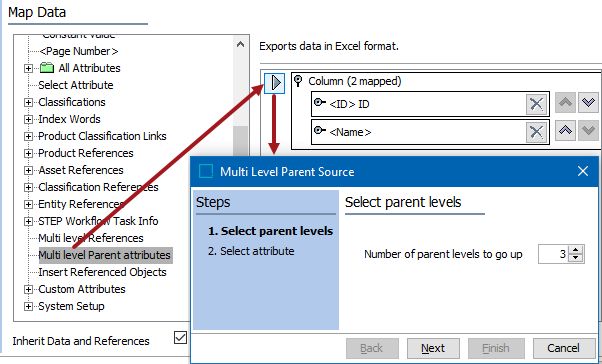Viewport: 602px width, 364px height.
Task: Click the Cancel button
Action: [563, 348]
